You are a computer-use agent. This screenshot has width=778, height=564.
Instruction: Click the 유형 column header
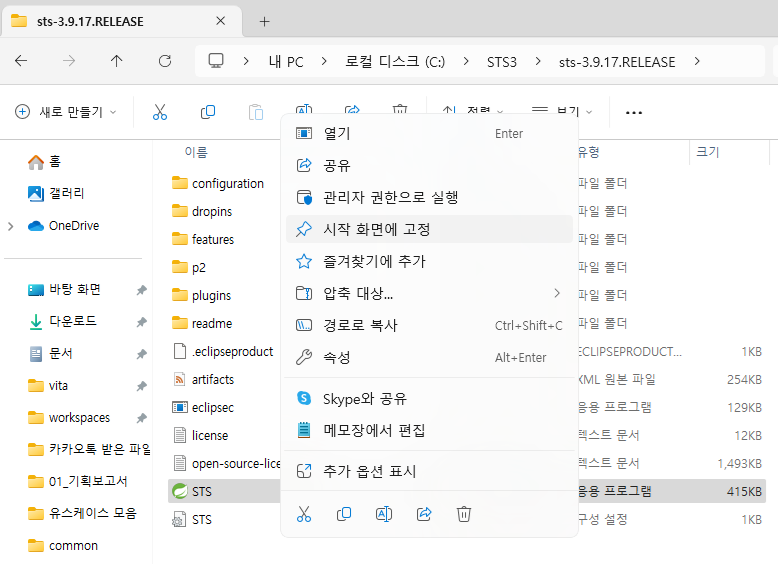coord(589,152)
